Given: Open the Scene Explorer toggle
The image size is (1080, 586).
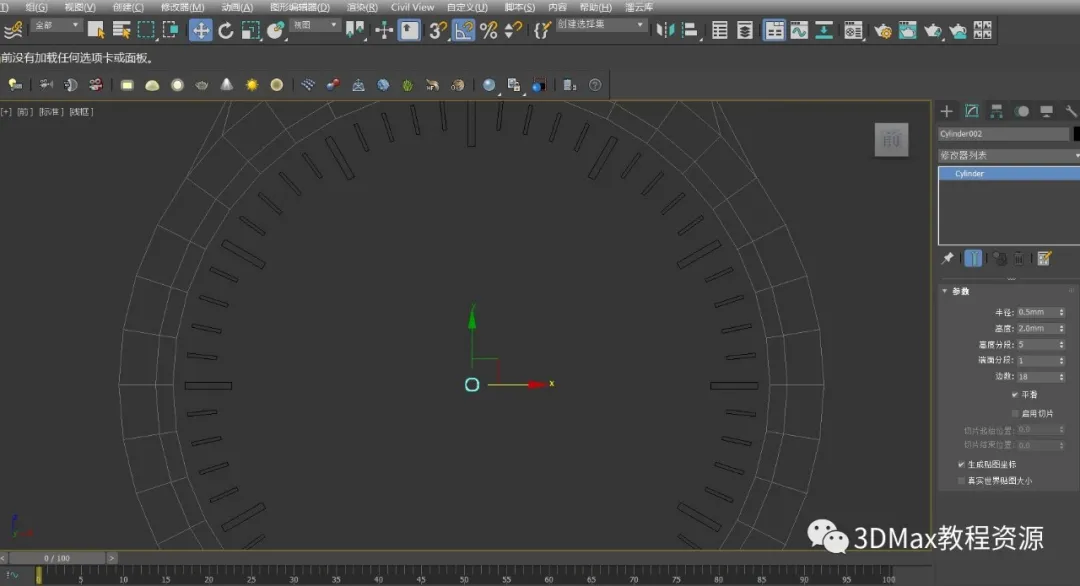Looking at the screenshot, I should pos(720,30).
